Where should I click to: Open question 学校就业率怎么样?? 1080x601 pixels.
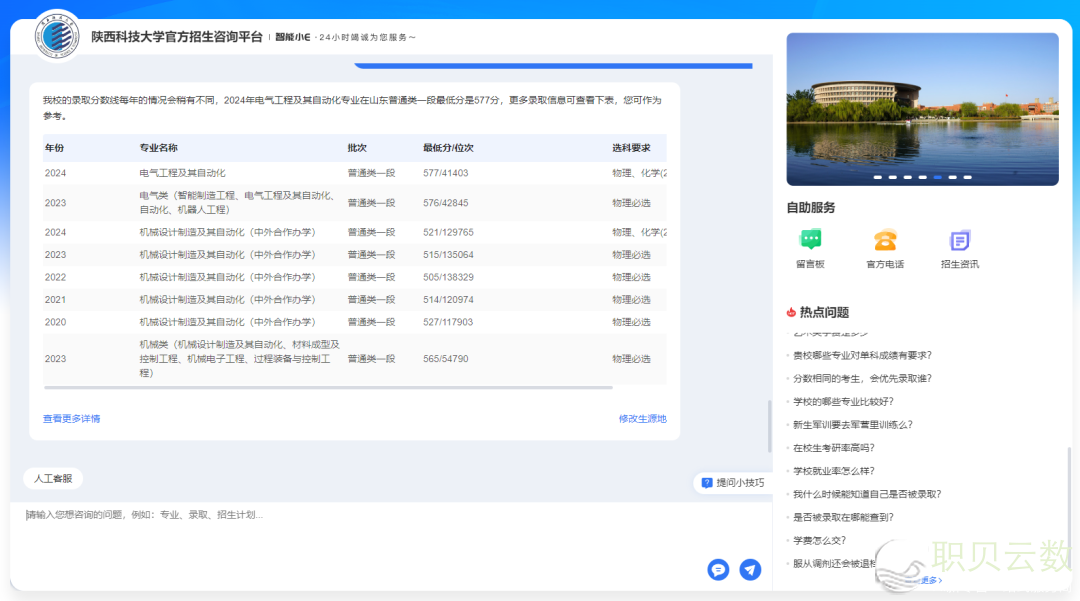(x=833, y=471)
